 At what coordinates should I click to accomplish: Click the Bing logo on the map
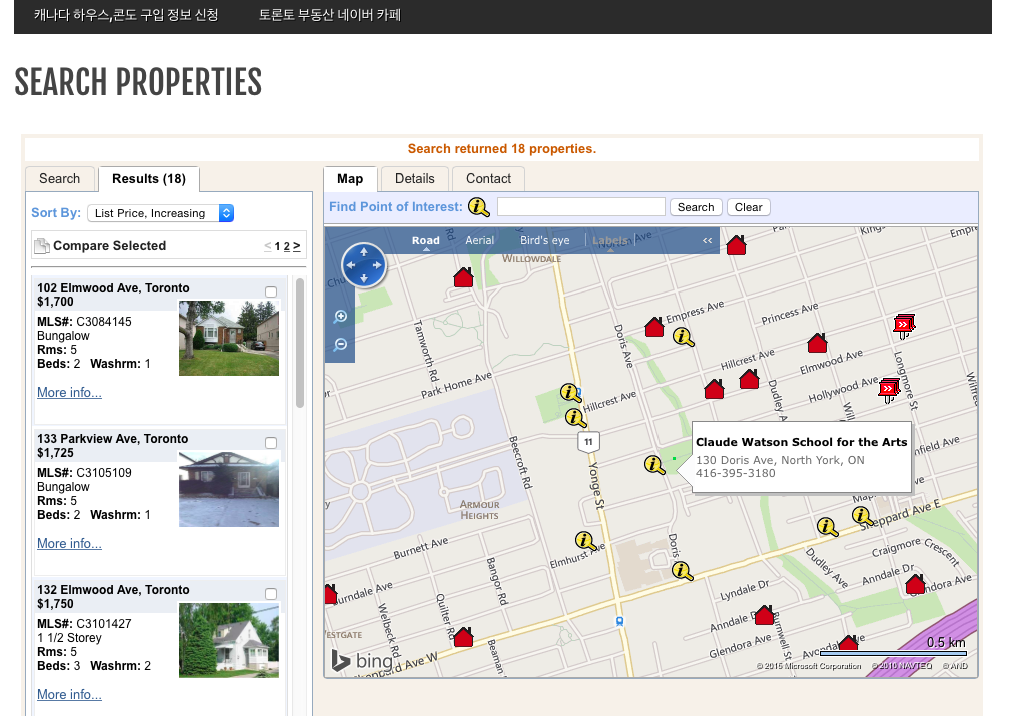point(362,661)
